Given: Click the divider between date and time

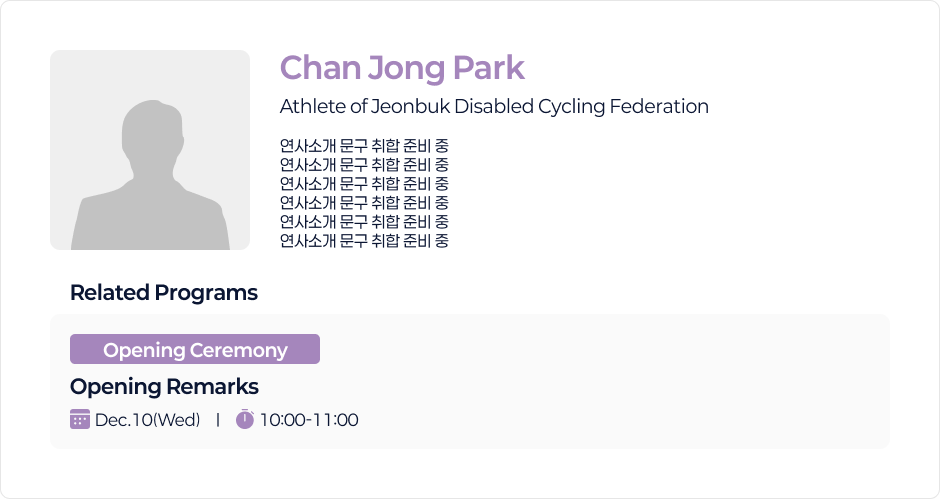Looking at the screenshot, I should 218,420.
